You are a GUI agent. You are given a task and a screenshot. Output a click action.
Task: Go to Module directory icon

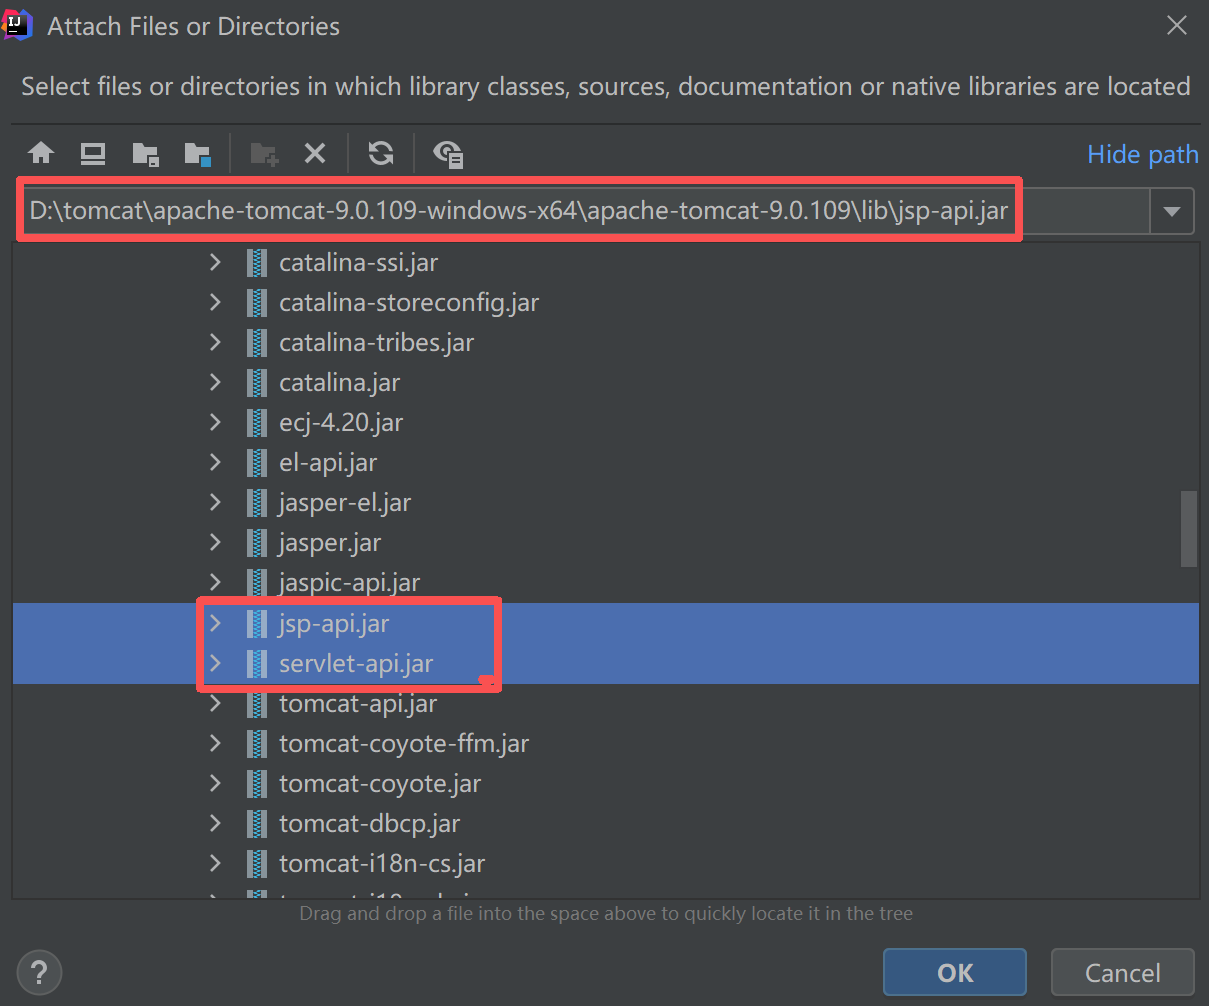(198, 153)
